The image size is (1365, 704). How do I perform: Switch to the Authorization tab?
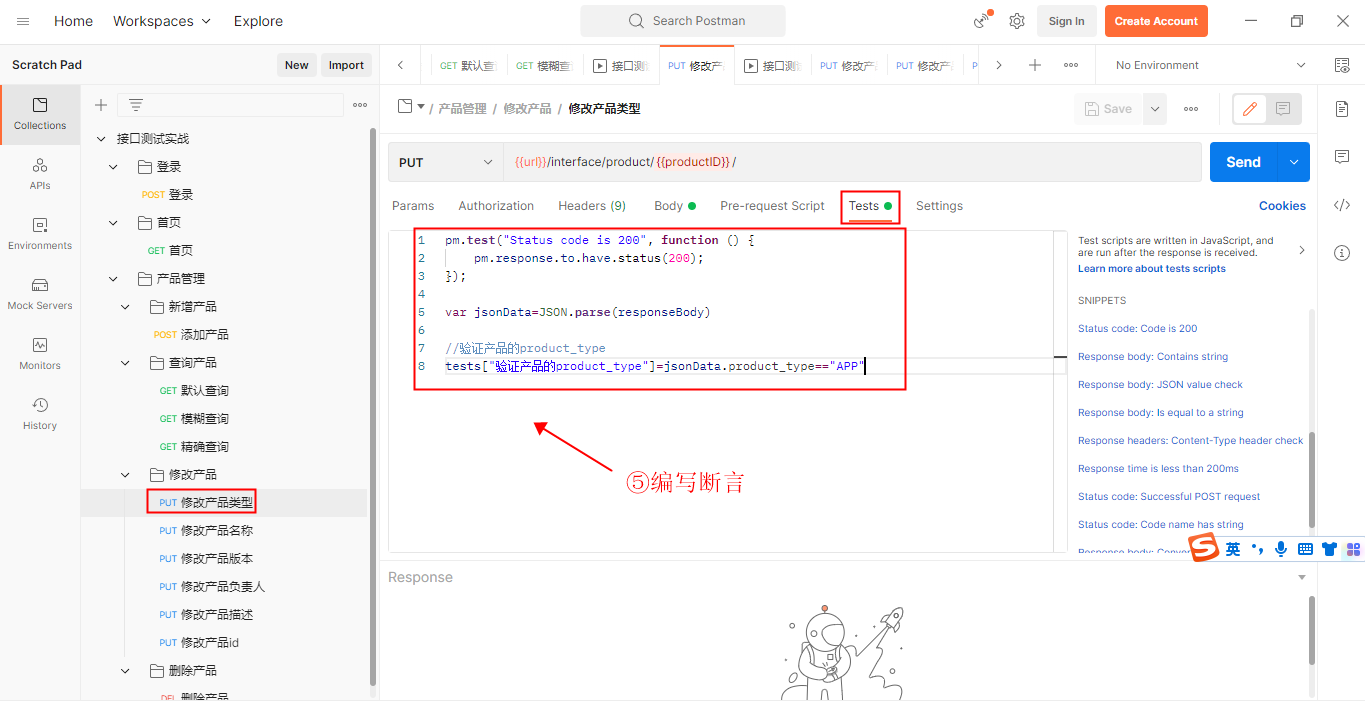[496, 206]
